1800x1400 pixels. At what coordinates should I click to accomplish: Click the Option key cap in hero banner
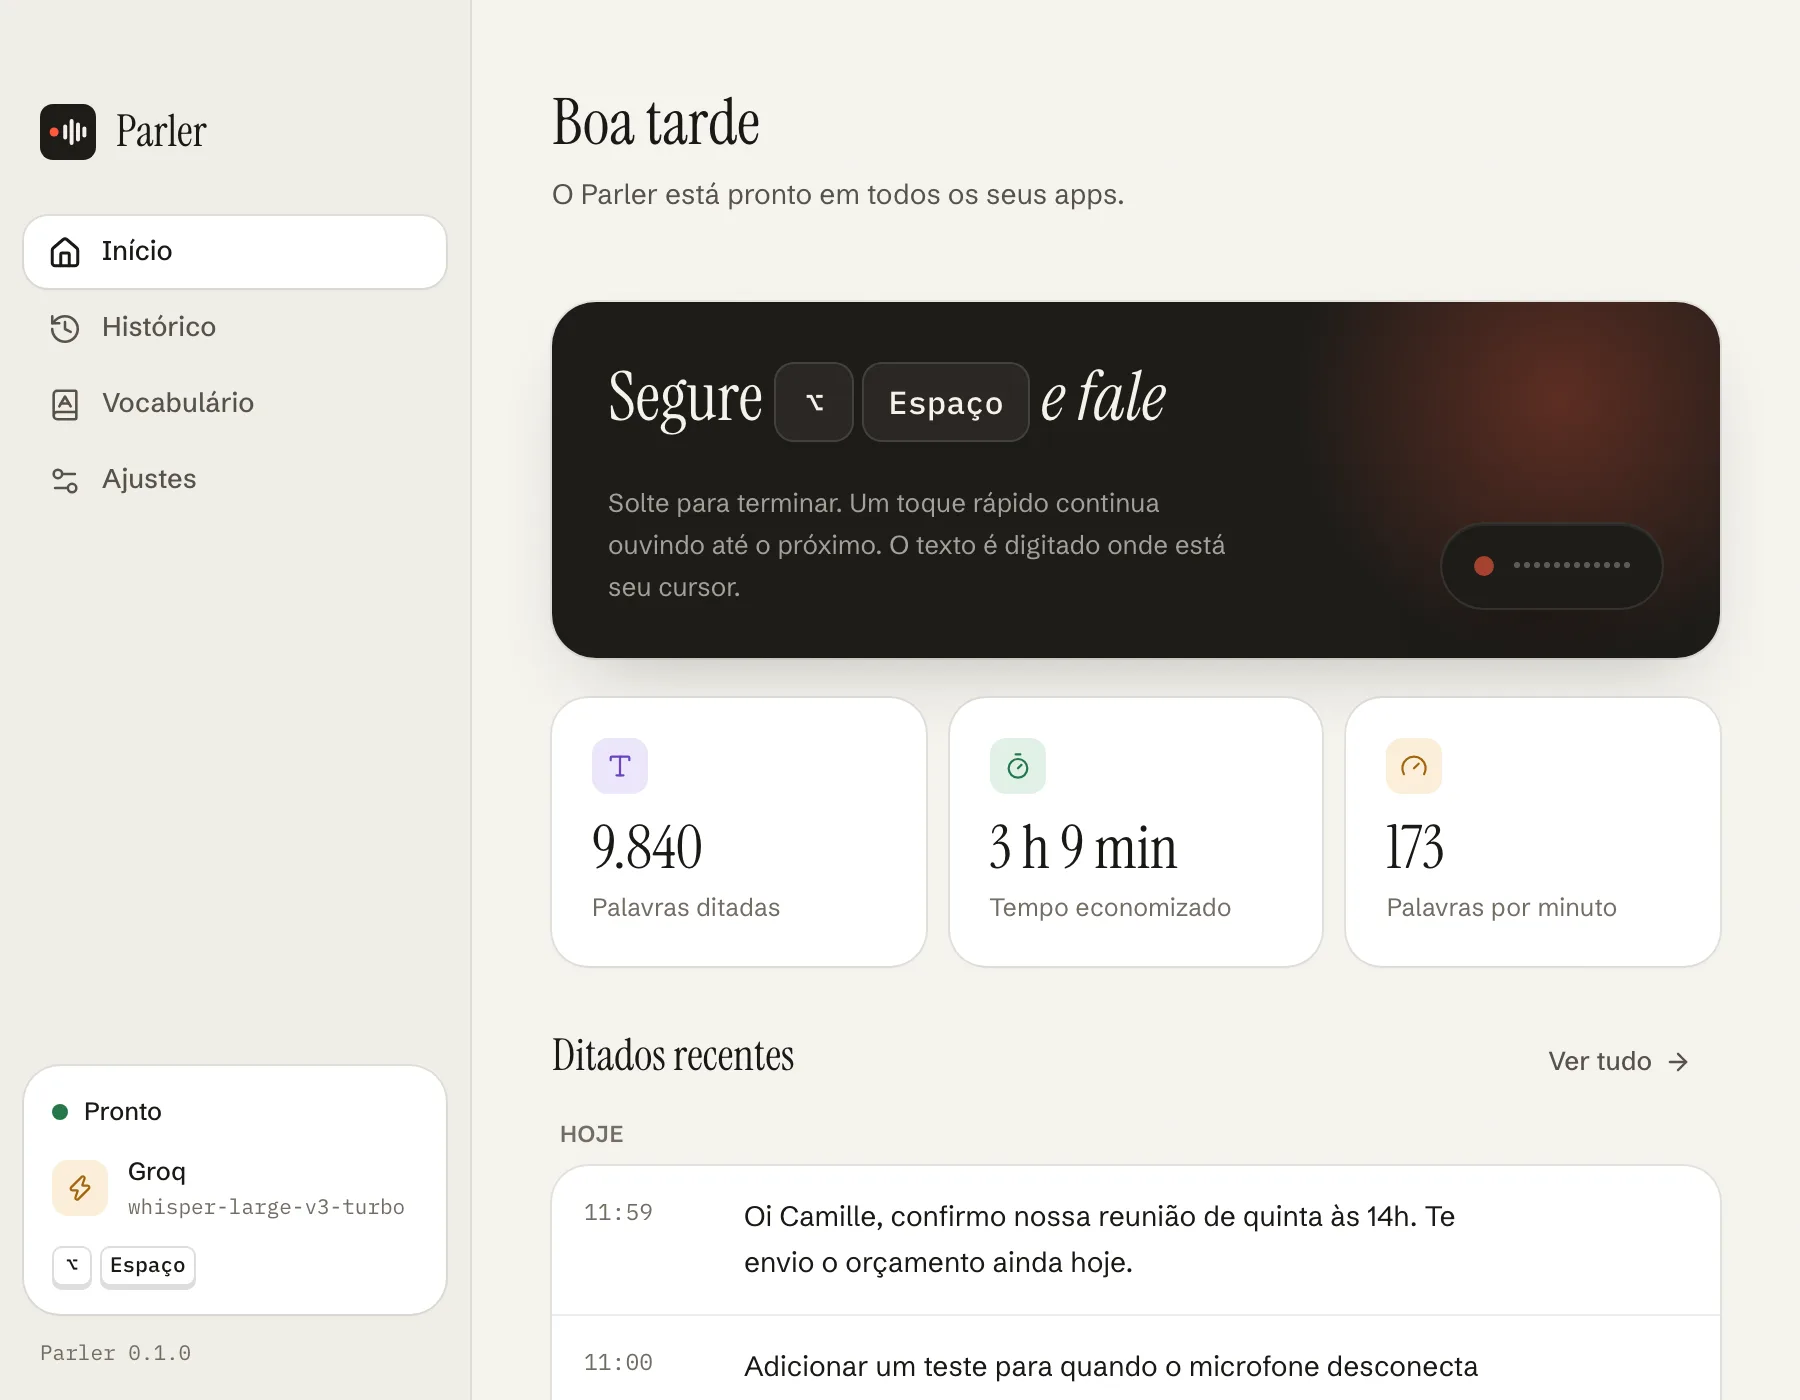(x=814, y=402)
